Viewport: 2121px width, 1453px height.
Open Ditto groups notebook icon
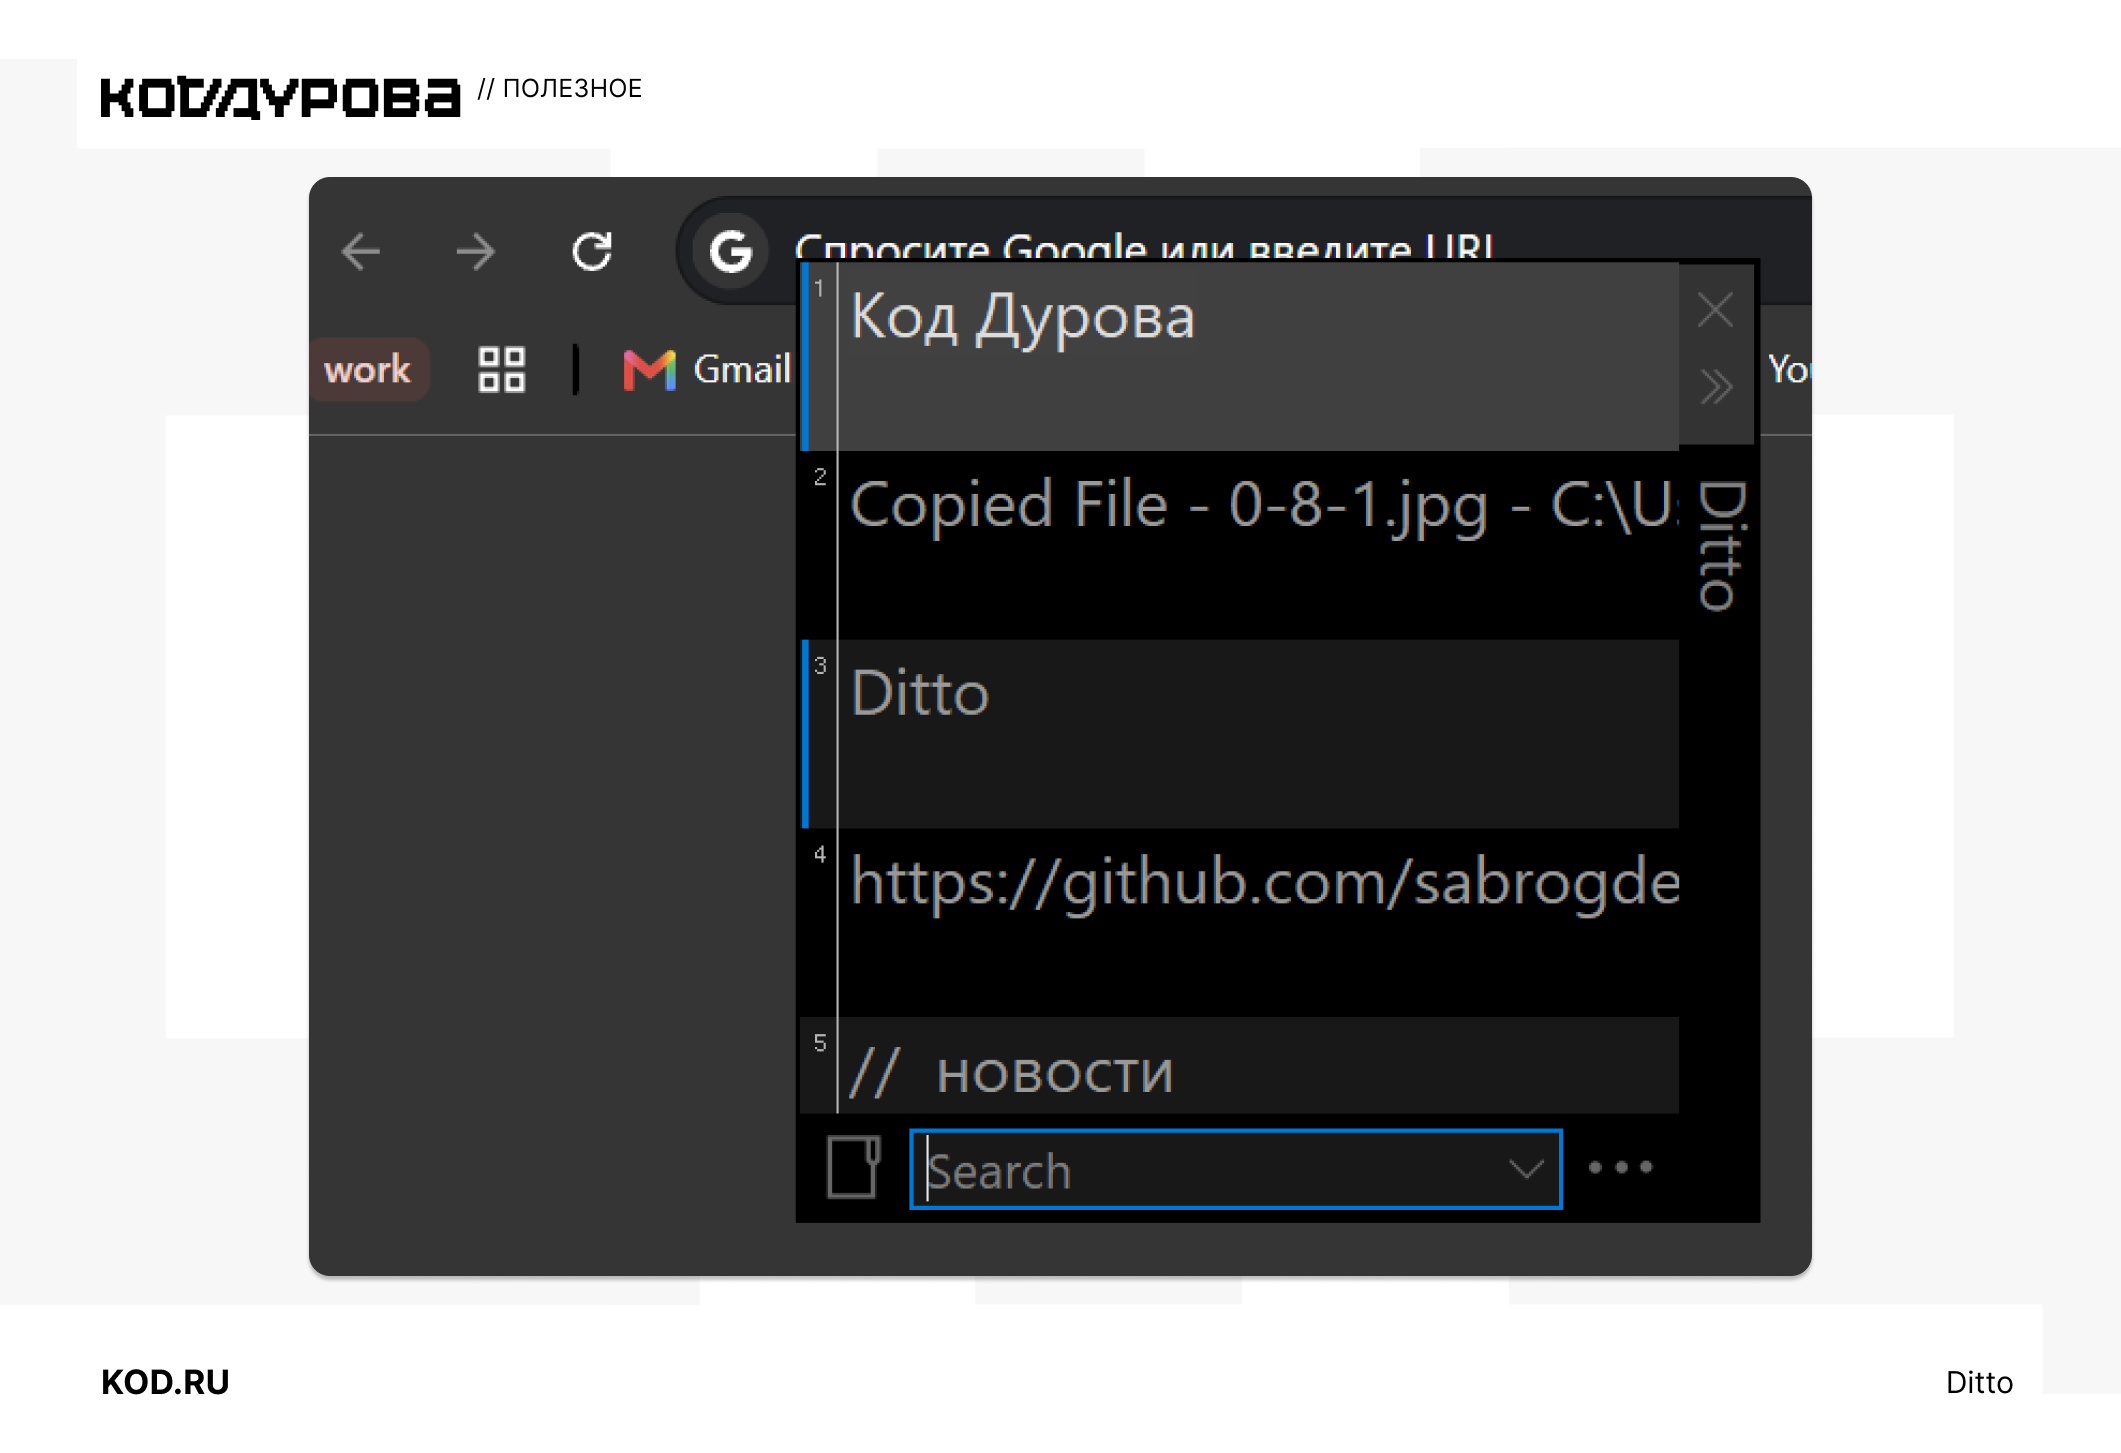(854, 1167)
